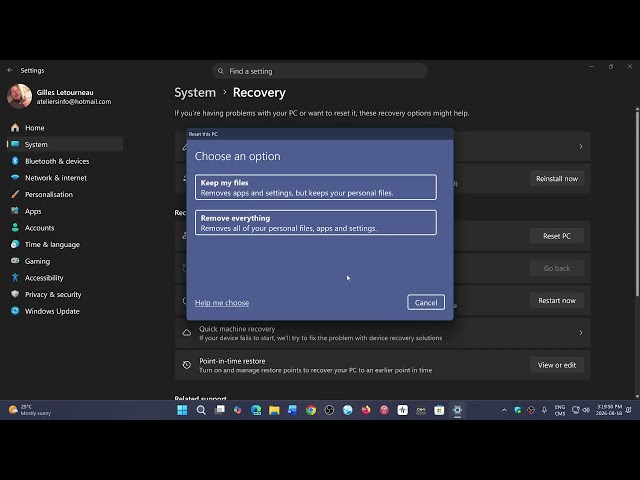Open Home in the Settings sidebar
The image size is (640, 480).
65,128
